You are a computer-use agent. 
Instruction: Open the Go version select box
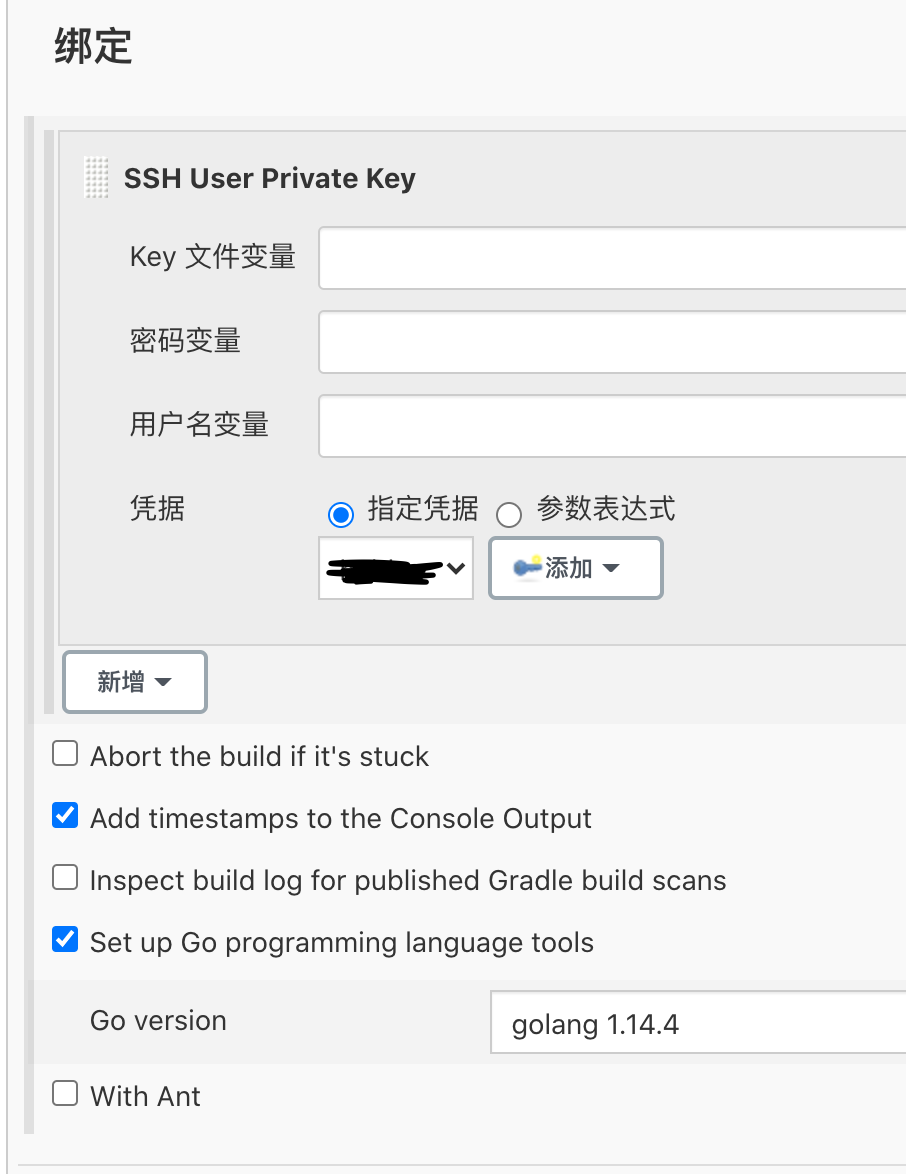point(698,1023)
